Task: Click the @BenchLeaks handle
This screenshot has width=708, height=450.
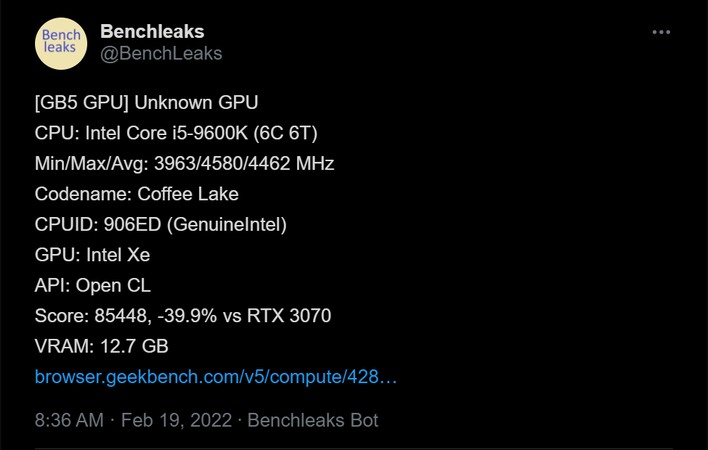Action: [x=161, y=53]
